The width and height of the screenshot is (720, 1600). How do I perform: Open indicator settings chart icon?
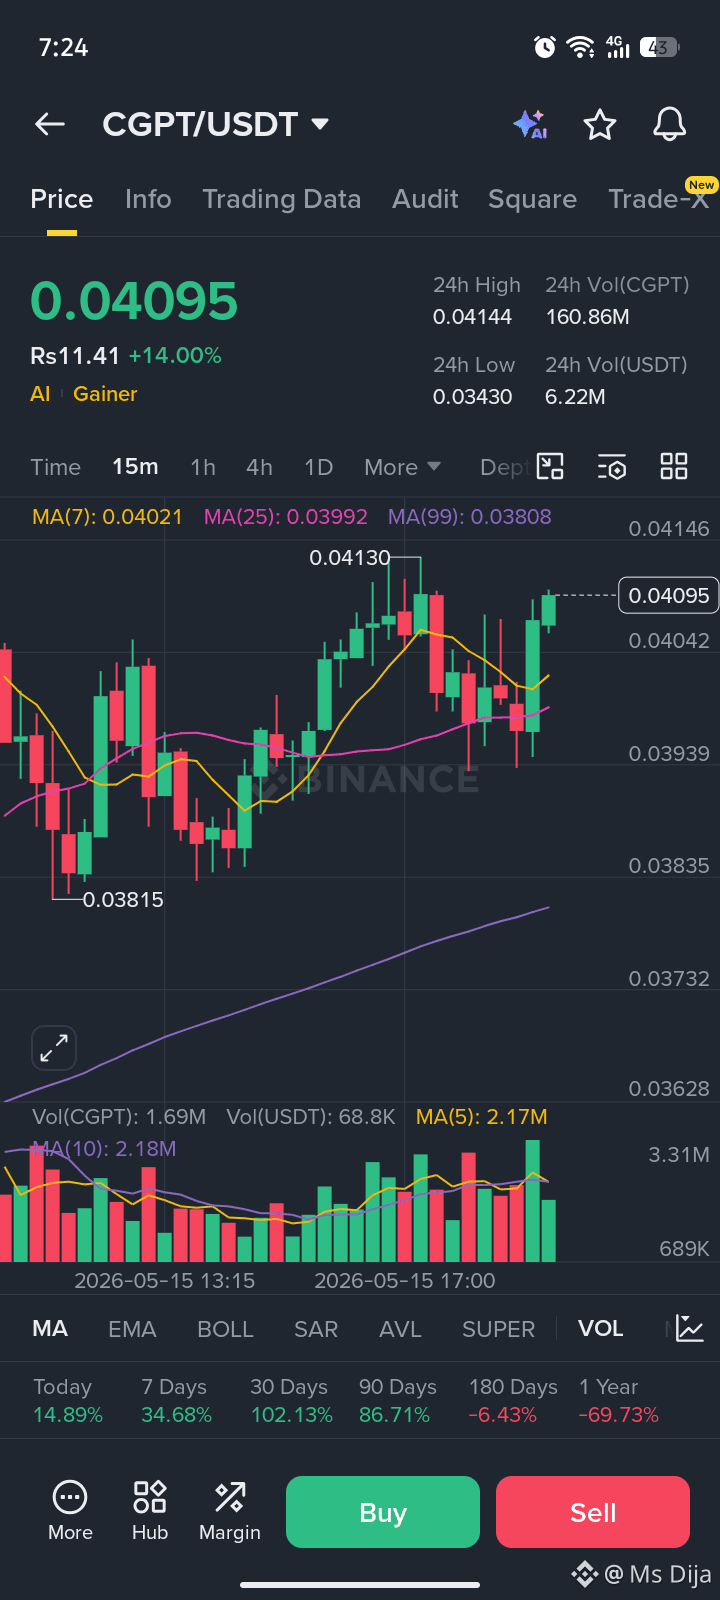(x=690, y=1328)
